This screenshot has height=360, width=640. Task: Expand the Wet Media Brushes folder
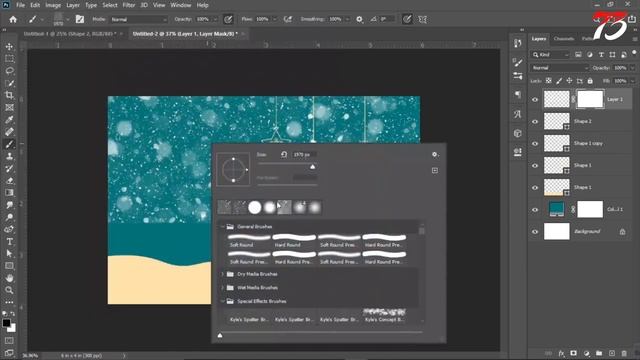tap(223, 287)
